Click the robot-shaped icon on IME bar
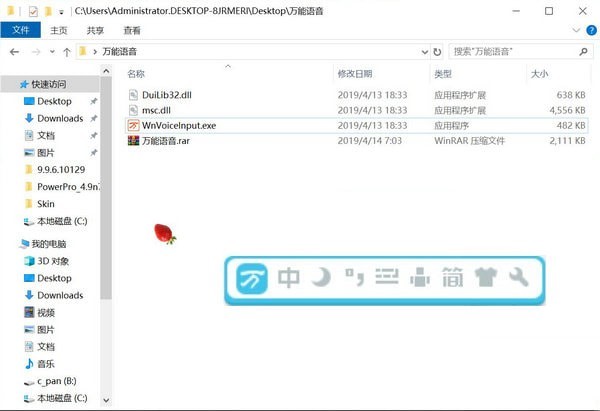 pyautogui.click(x=420, y=279)
